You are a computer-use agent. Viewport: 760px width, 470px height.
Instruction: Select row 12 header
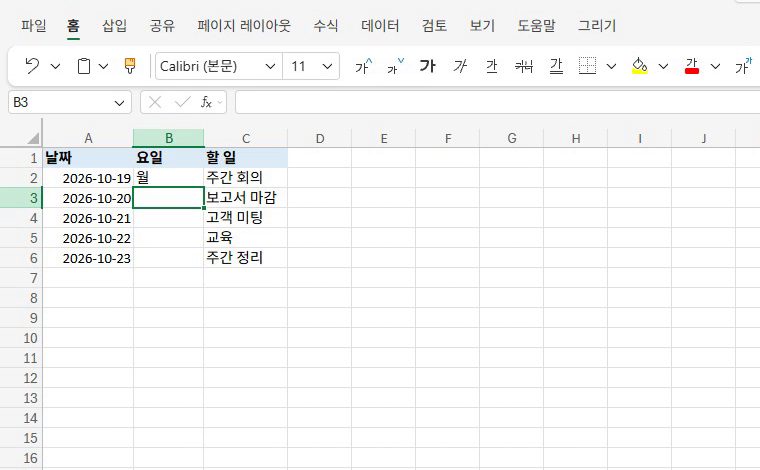[x=21, y=378]
